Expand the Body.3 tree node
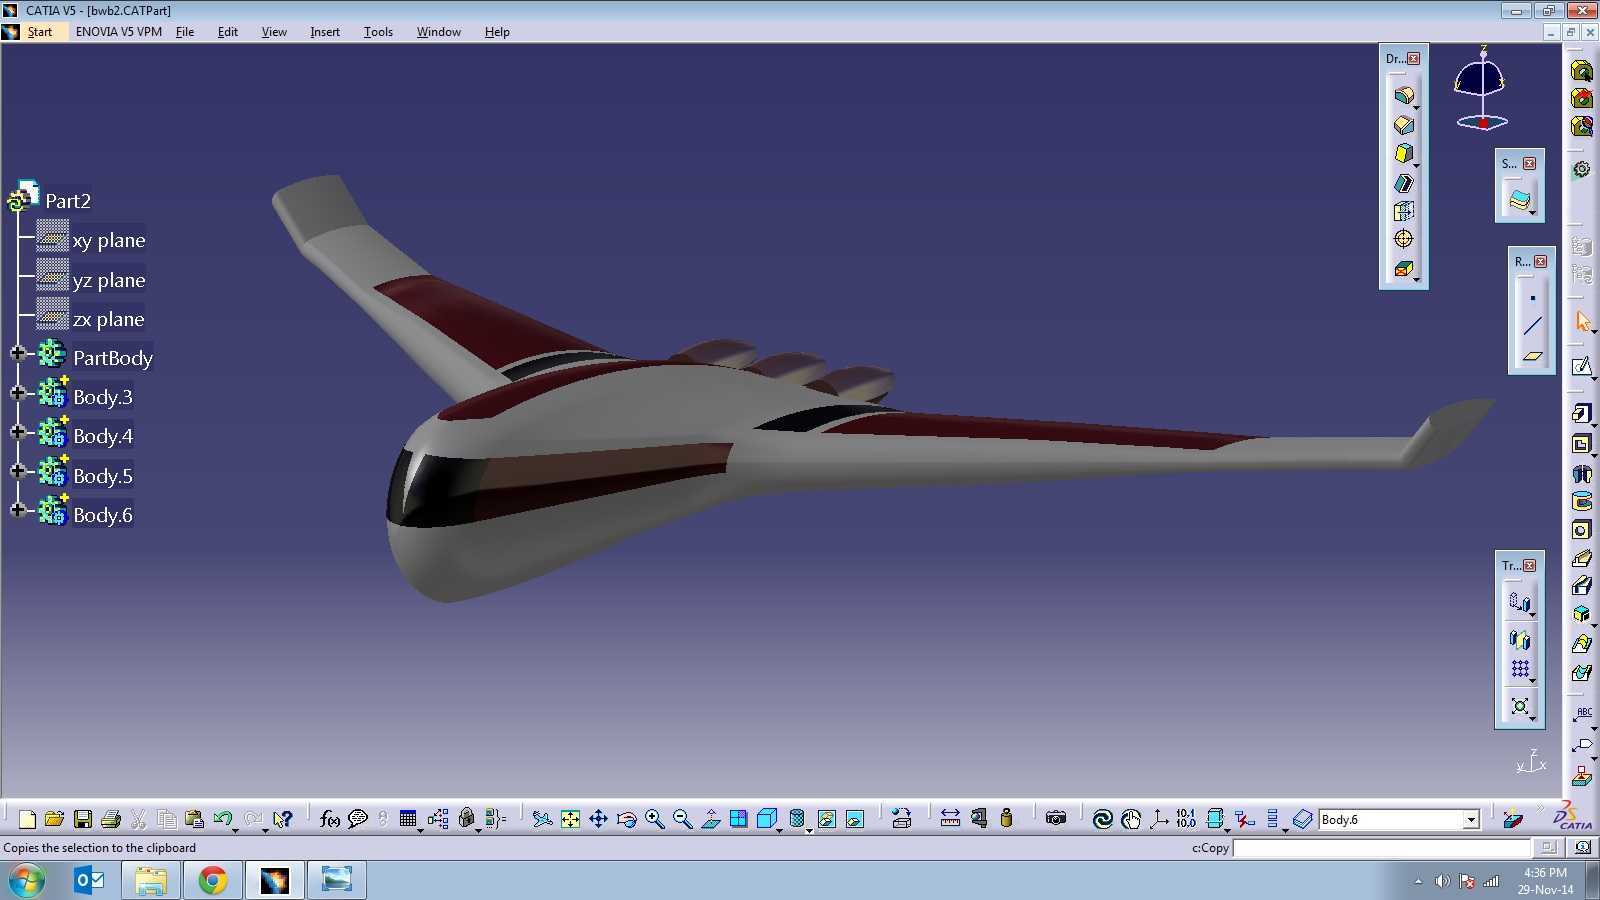1600x900 pixels. 17,393
